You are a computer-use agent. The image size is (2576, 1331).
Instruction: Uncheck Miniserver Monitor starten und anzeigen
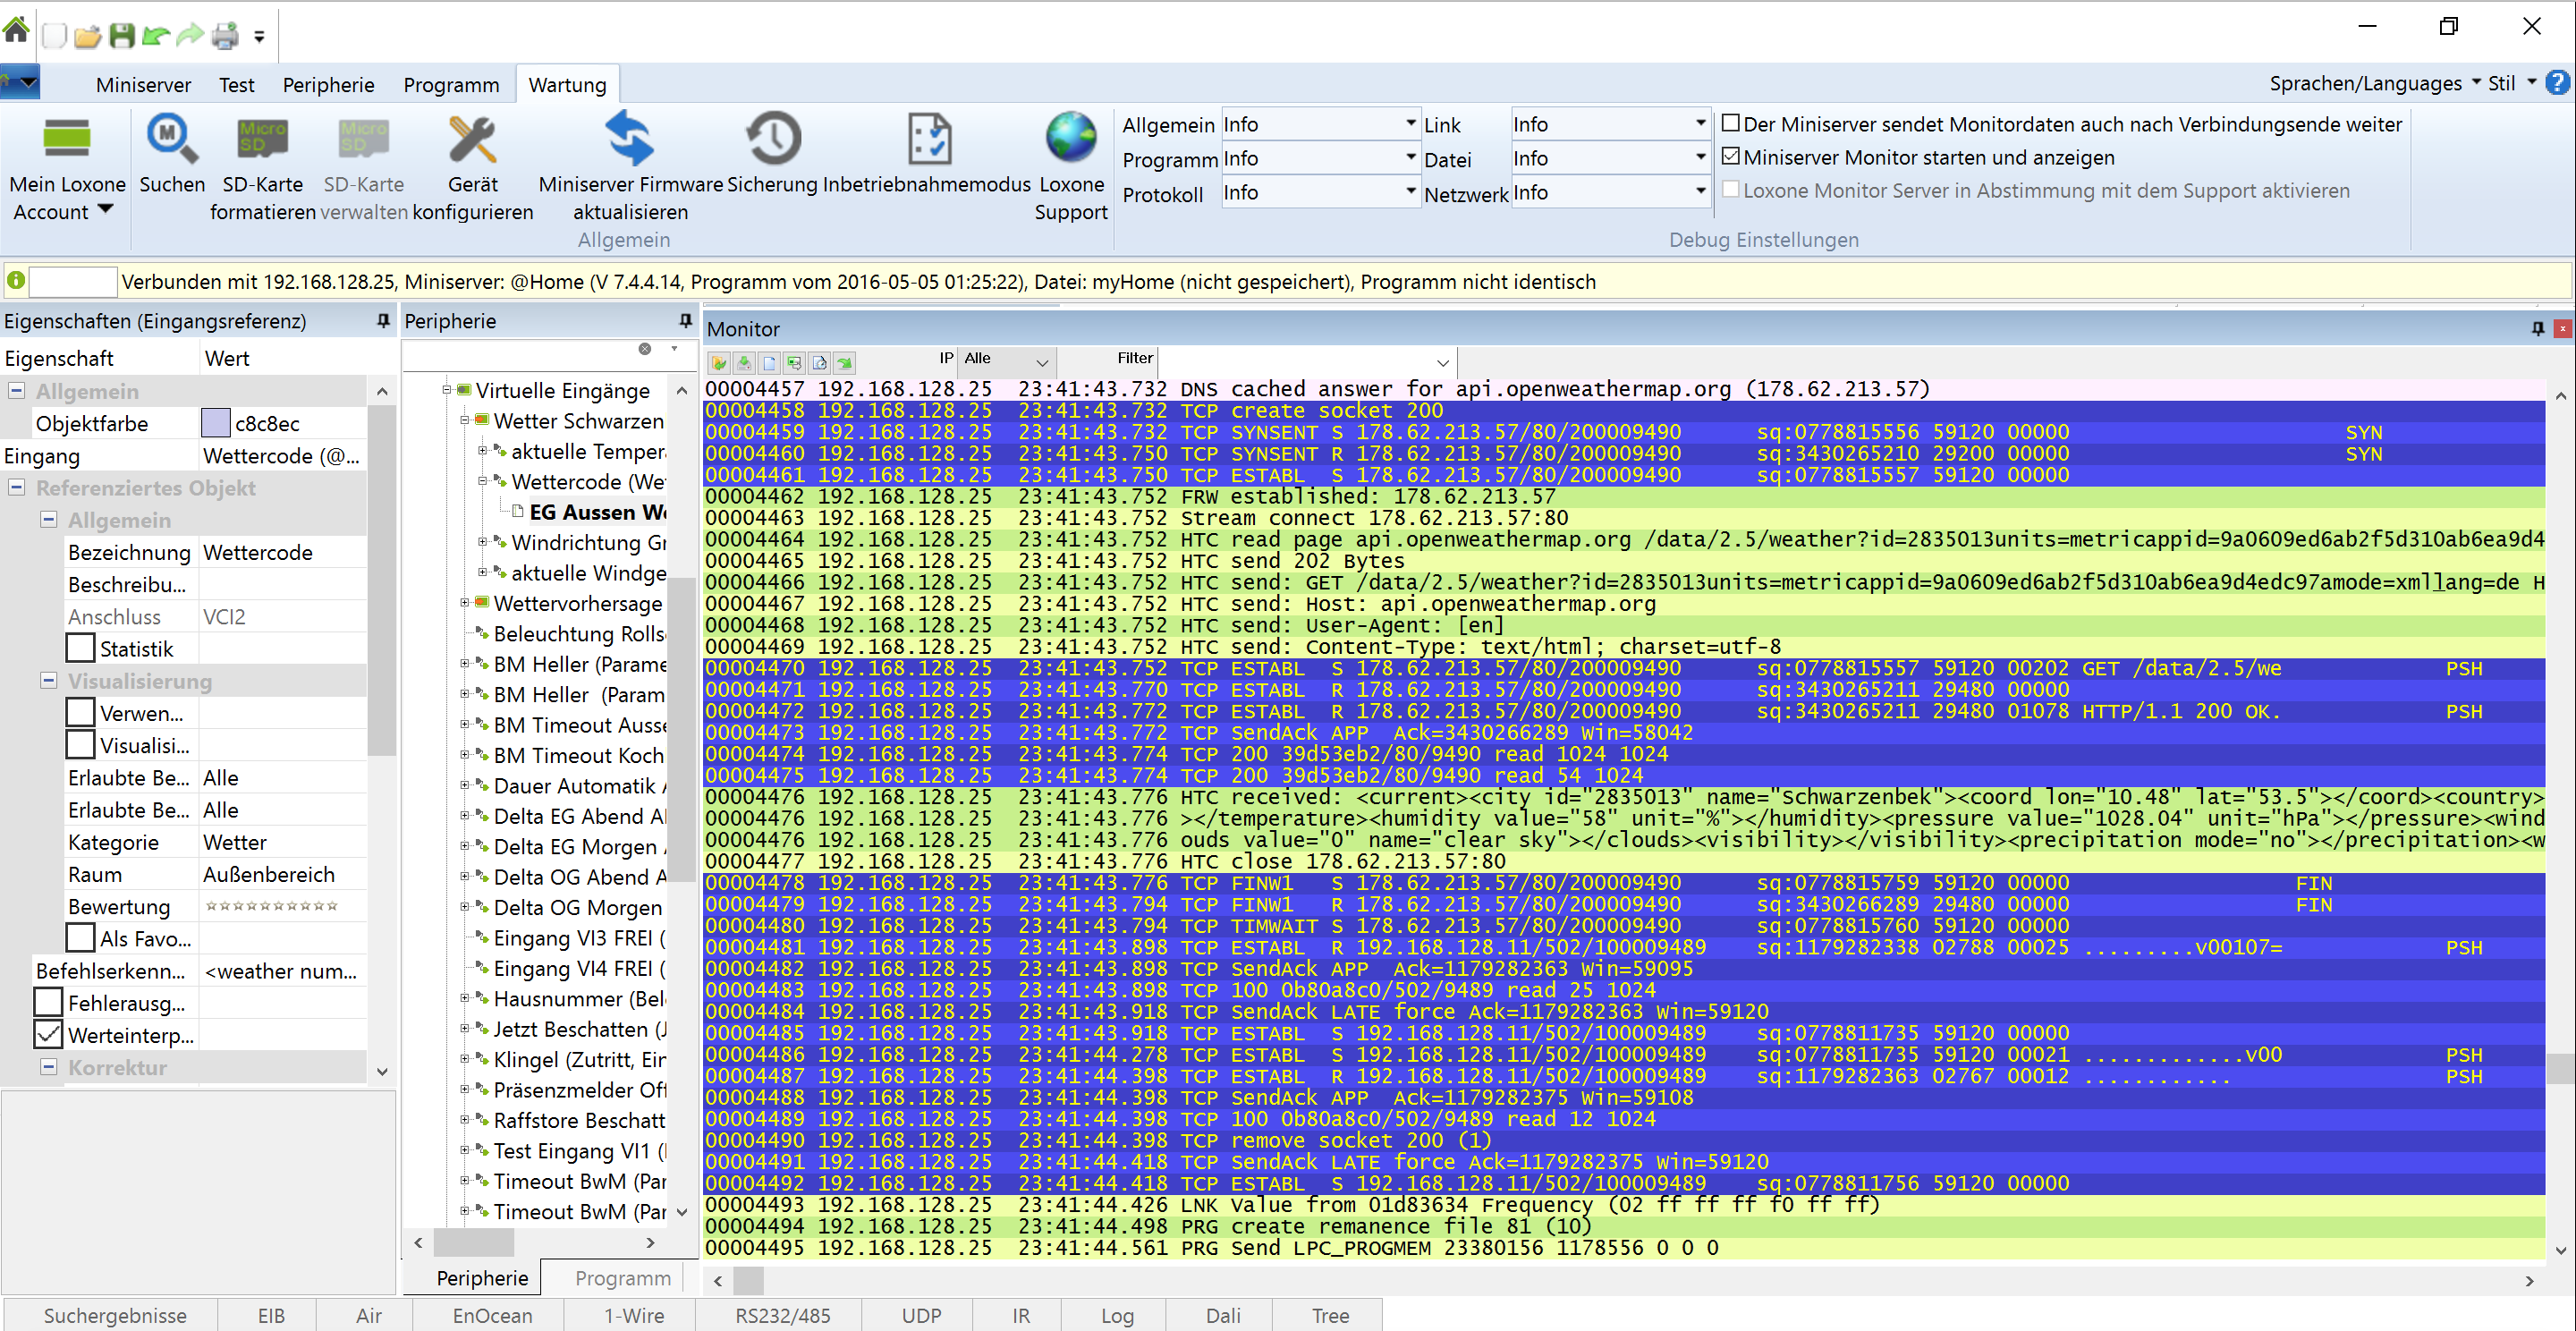coord(1731,157)
